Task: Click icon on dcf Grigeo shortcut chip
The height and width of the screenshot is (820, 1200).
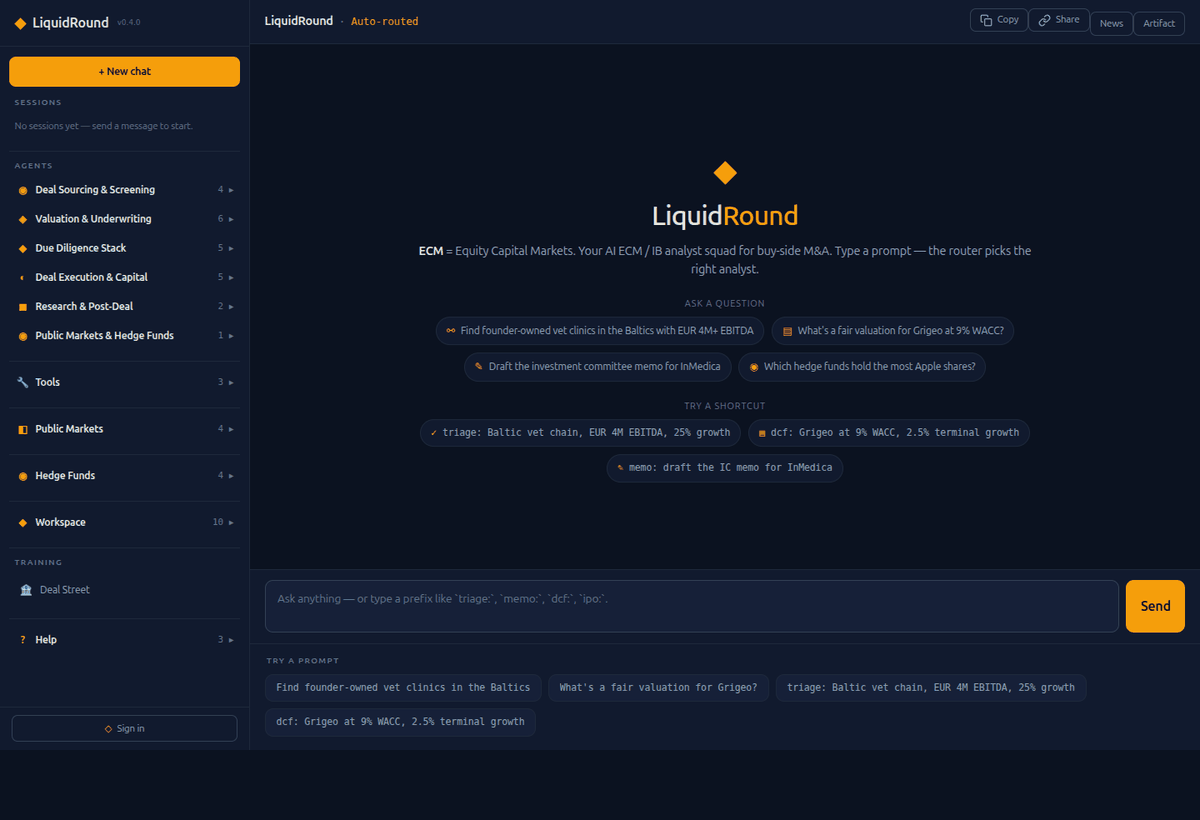Action: click(762, 433)
